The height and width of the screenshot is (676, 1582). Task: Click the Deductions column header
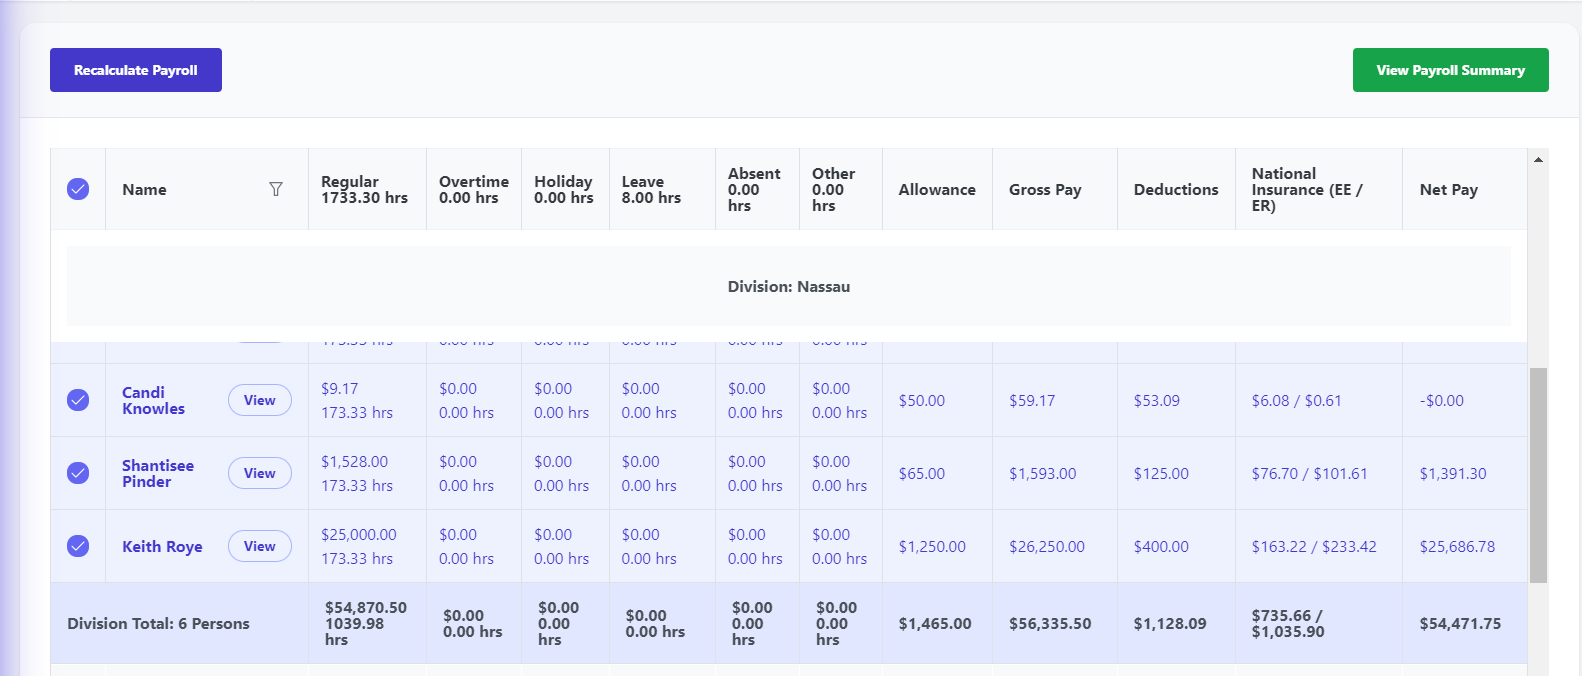[1176, 189]
